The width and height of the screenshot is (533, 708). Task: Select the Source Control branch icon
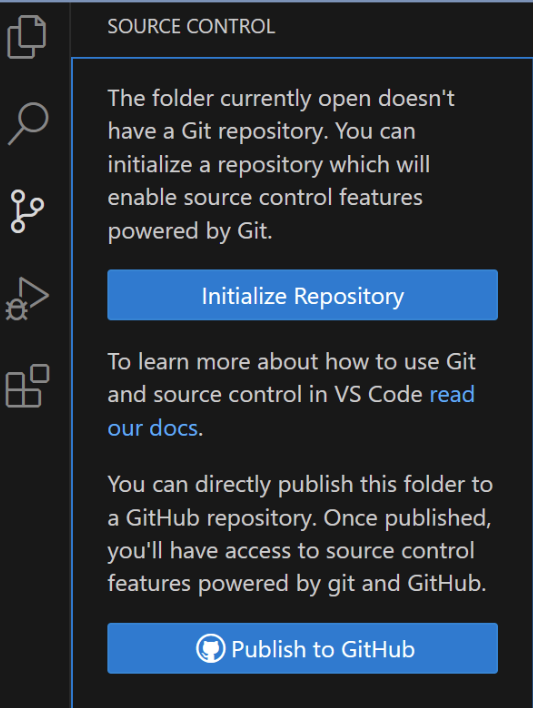(x=27, y=211)
